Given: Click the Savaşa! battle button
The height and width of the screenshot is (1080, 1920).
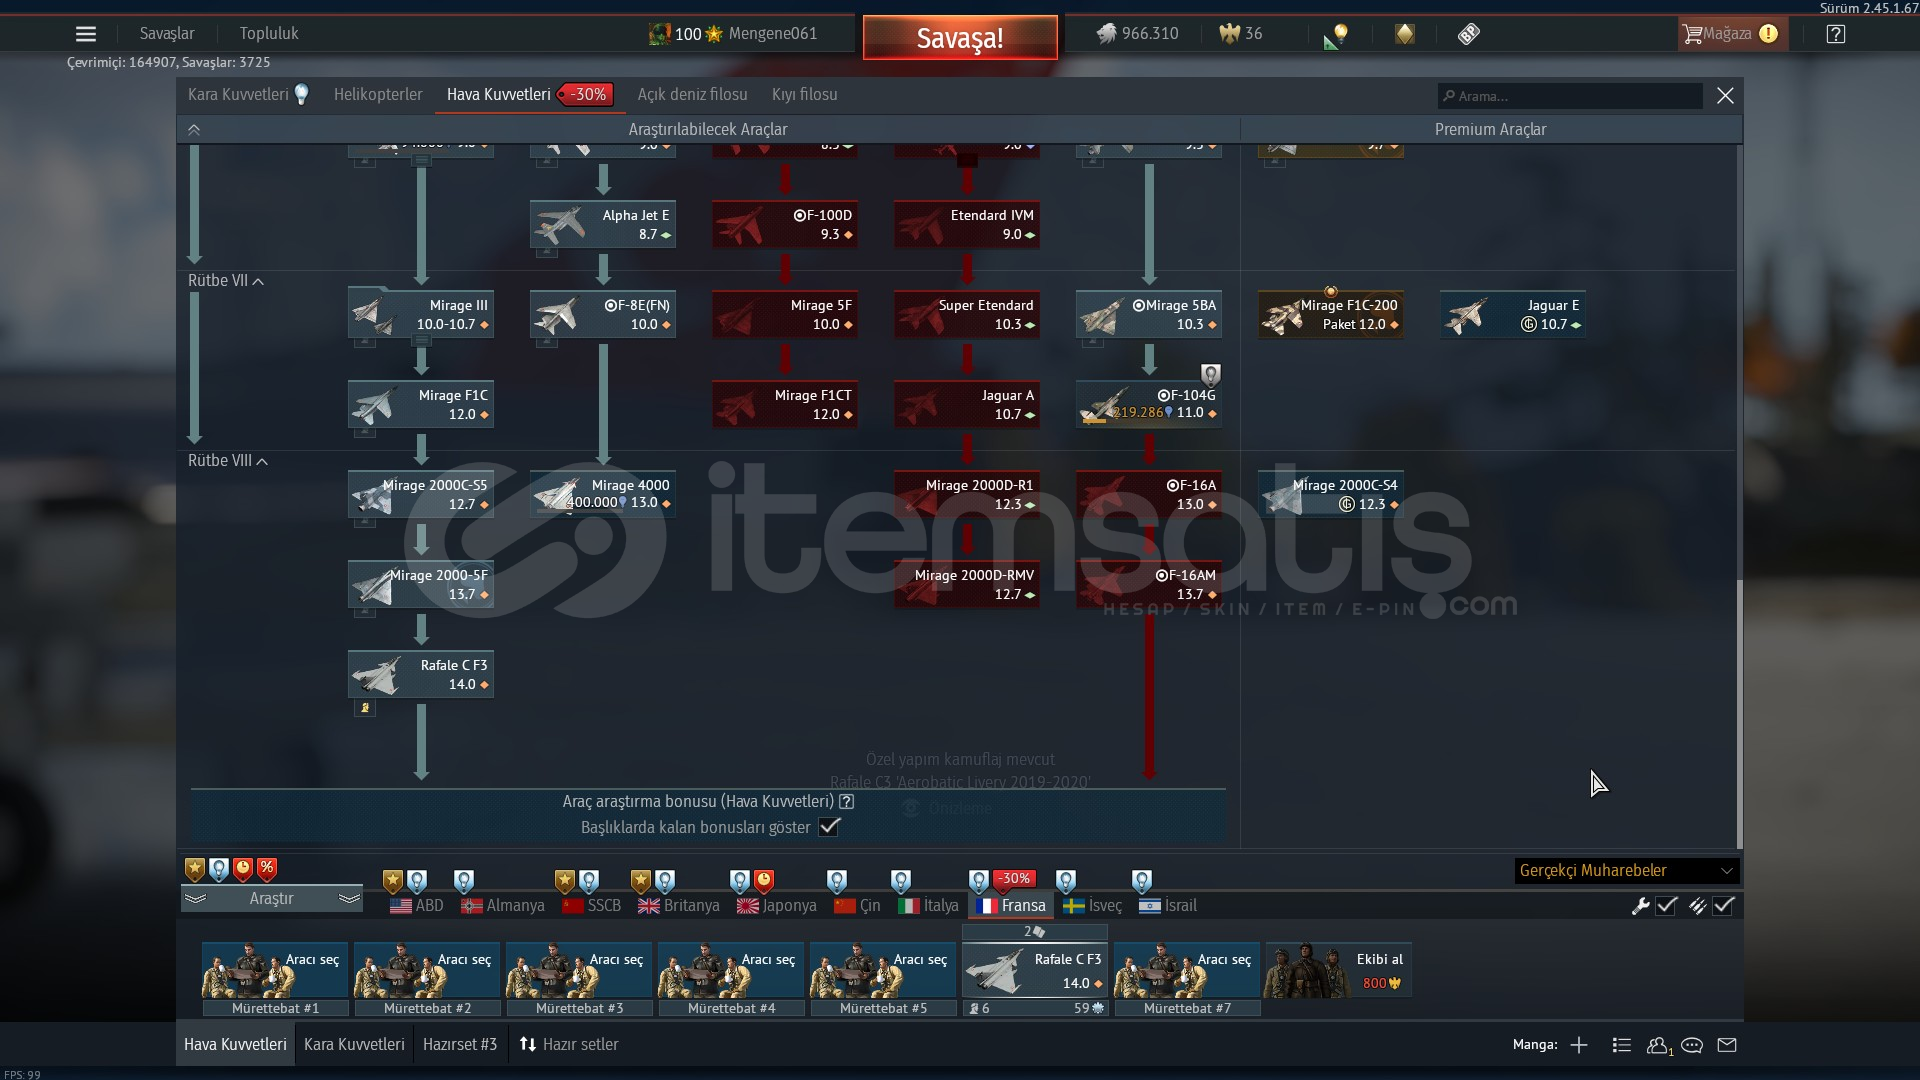Looking at the screenshot, I should 960,38.
